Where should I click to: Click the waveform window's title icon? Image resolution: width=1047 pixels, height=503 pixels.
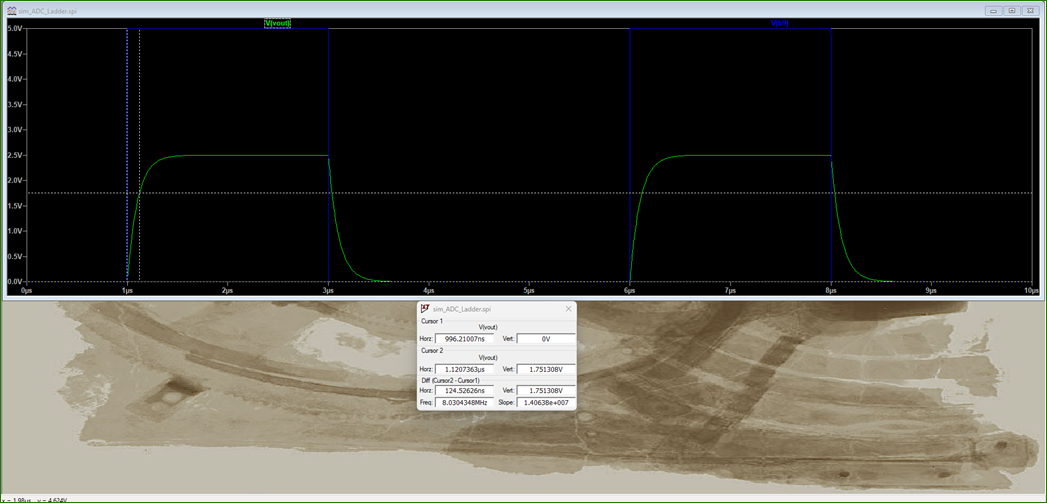pyautogui.click(x=11, y=11)
